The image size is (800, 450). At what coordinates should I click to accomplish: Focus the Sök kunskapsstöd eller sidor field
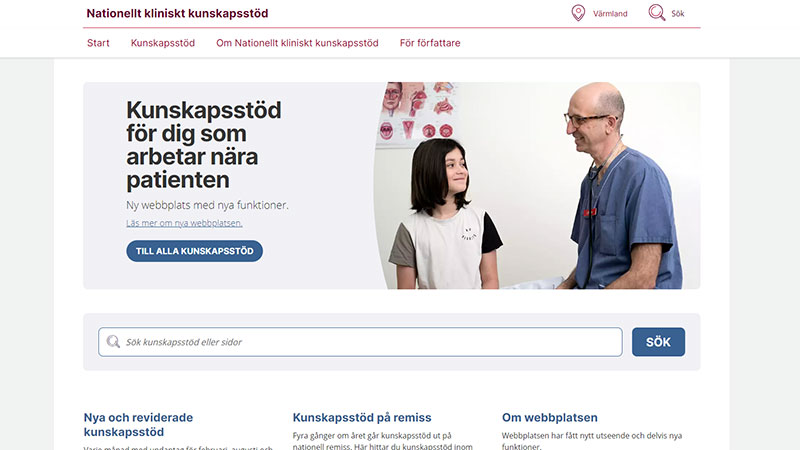click(x=360, y=342)
